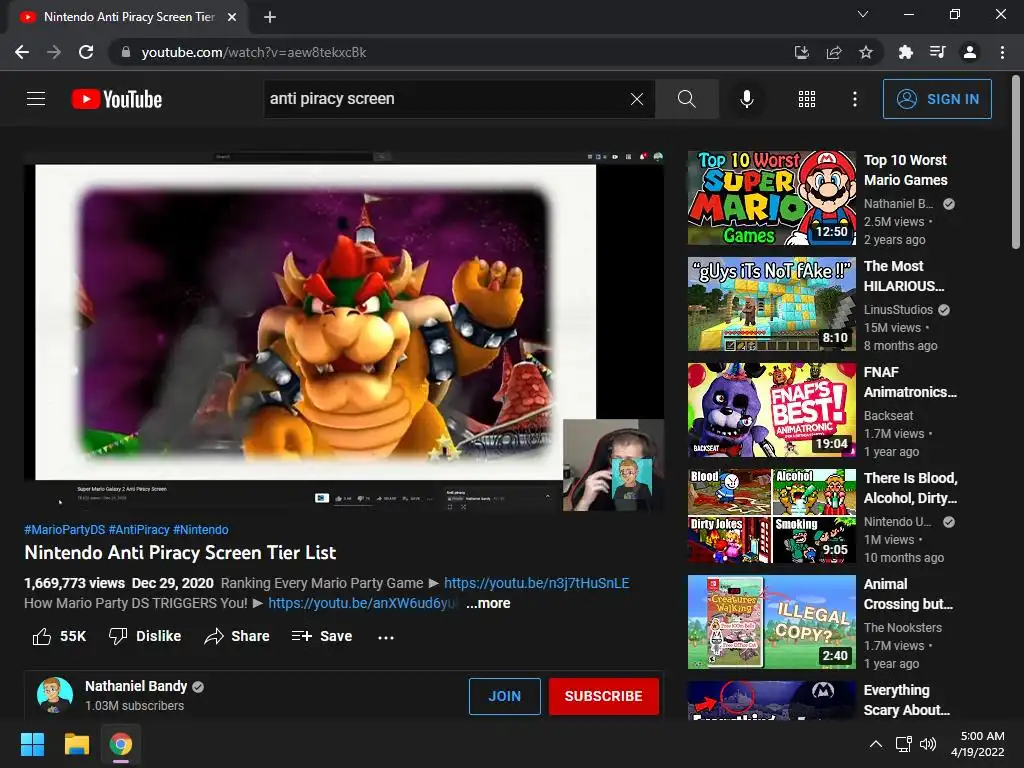This screenshot has height=768, width=1024.
Task: Open Top 10 Worst Mario Games thumbnail
Action: [x=771, y=198]
